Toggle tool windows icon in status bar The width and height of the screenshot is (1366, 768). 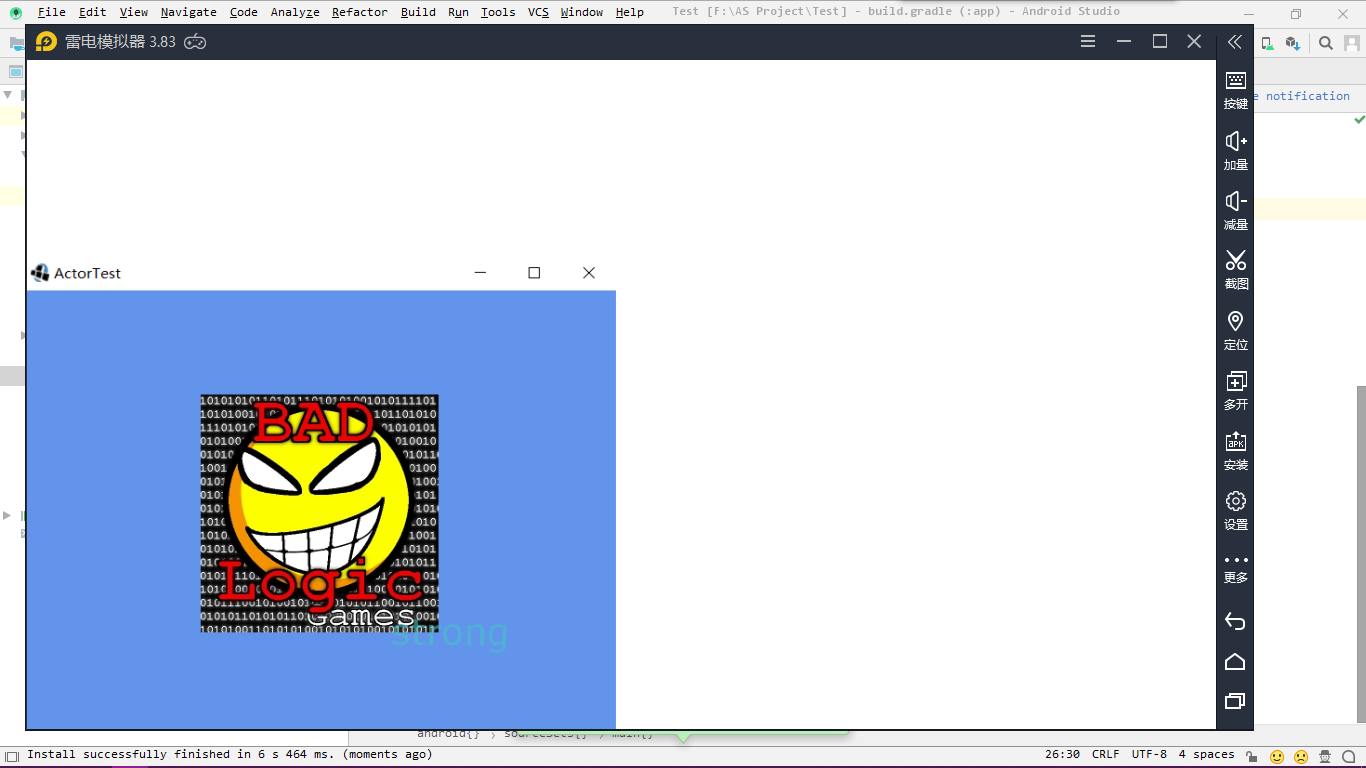(12, 756)
